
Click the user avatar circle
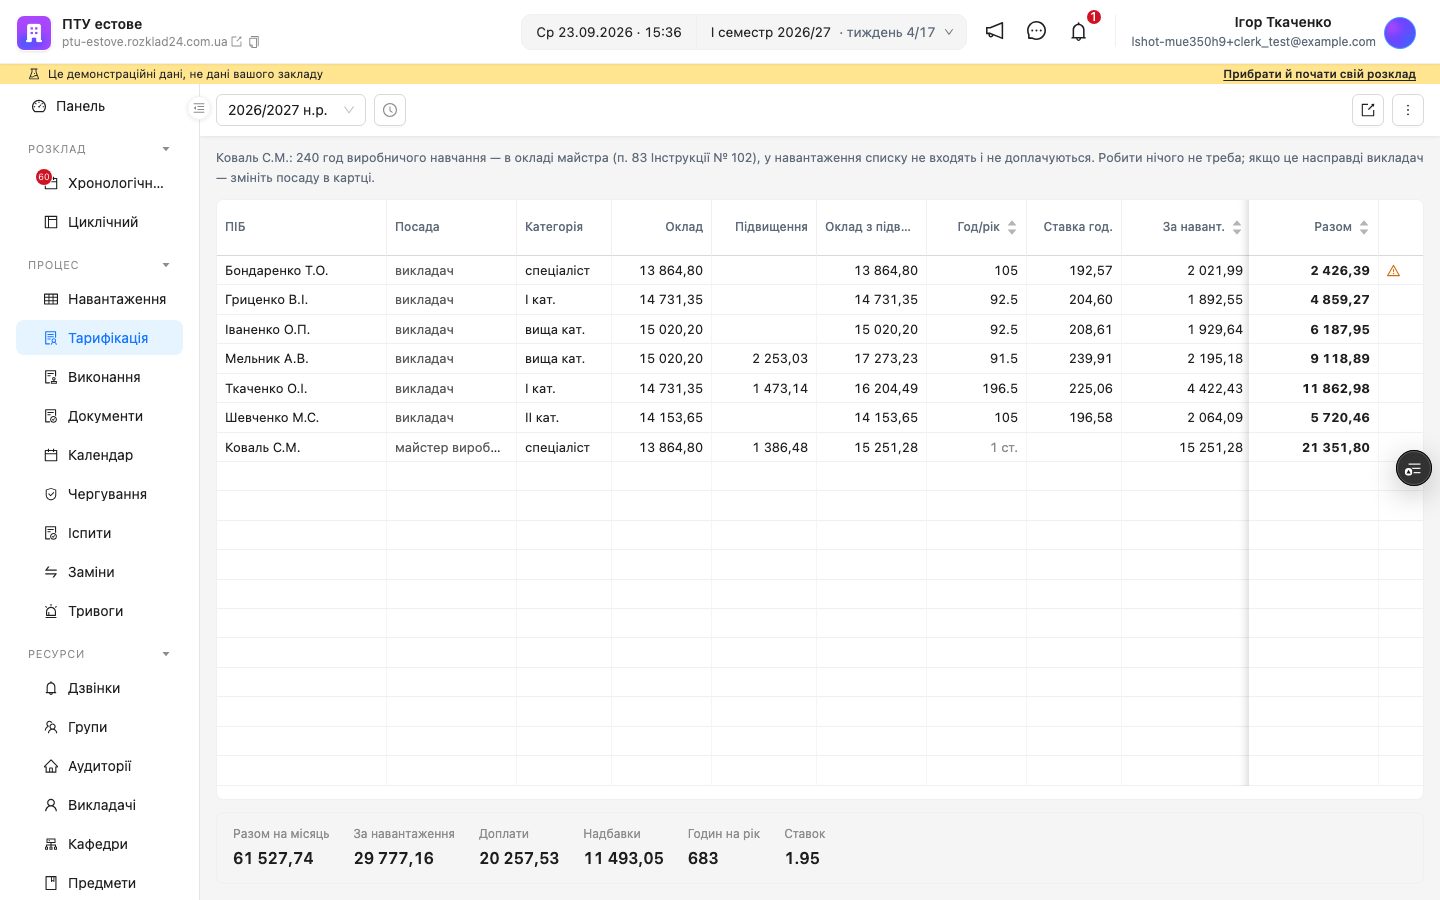pos(1400,32)
